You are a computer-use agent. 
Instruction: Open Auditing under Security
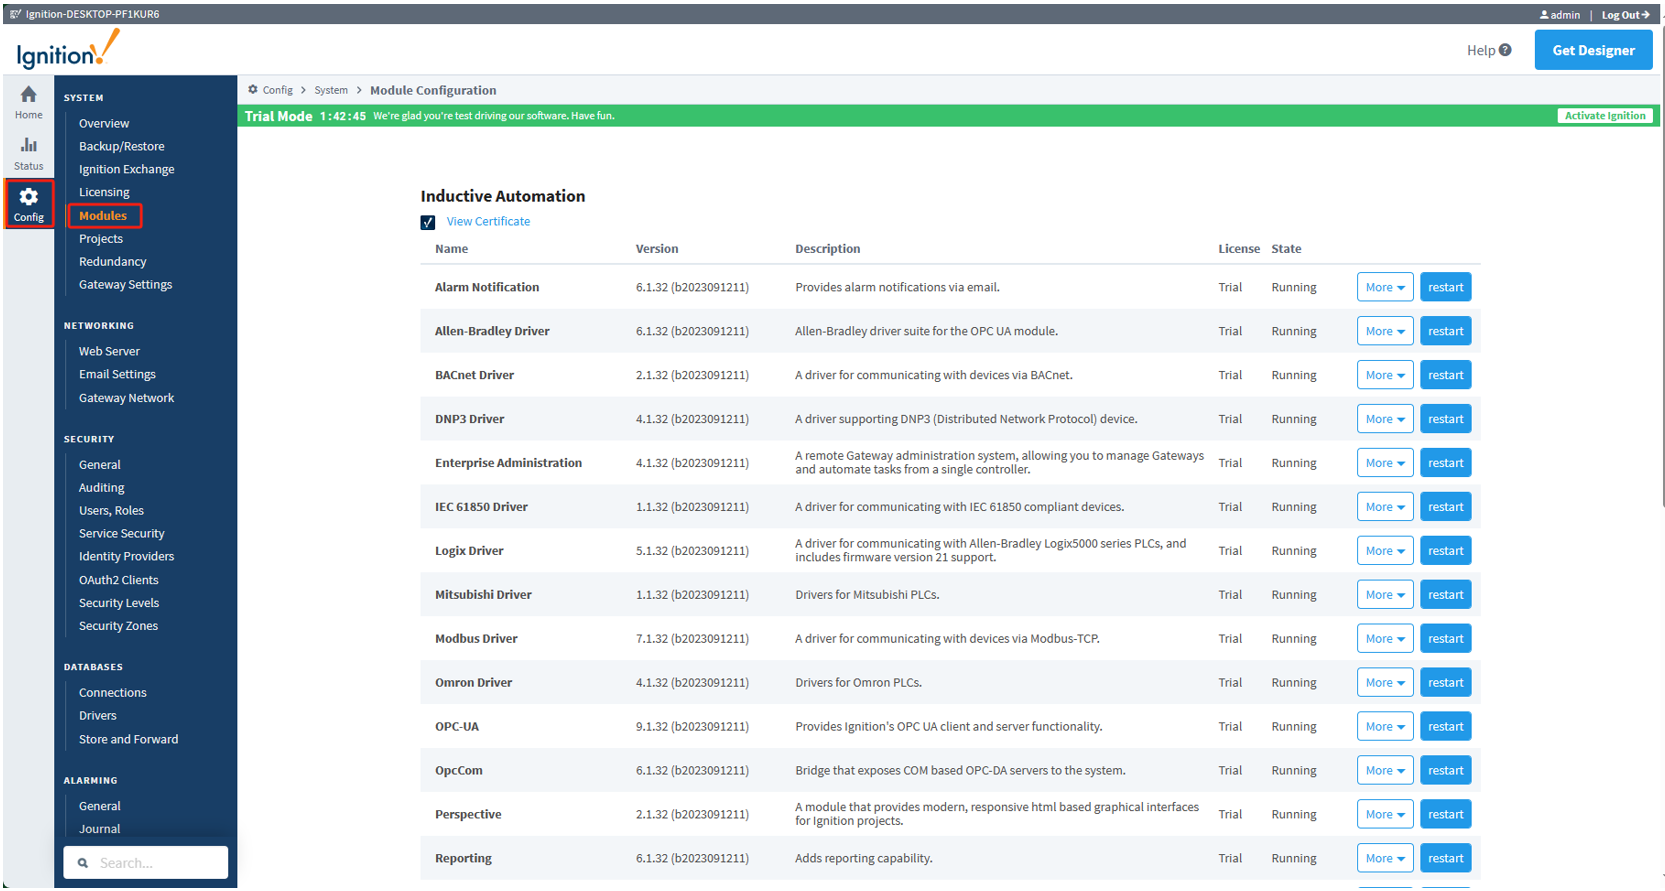(102, 488)
